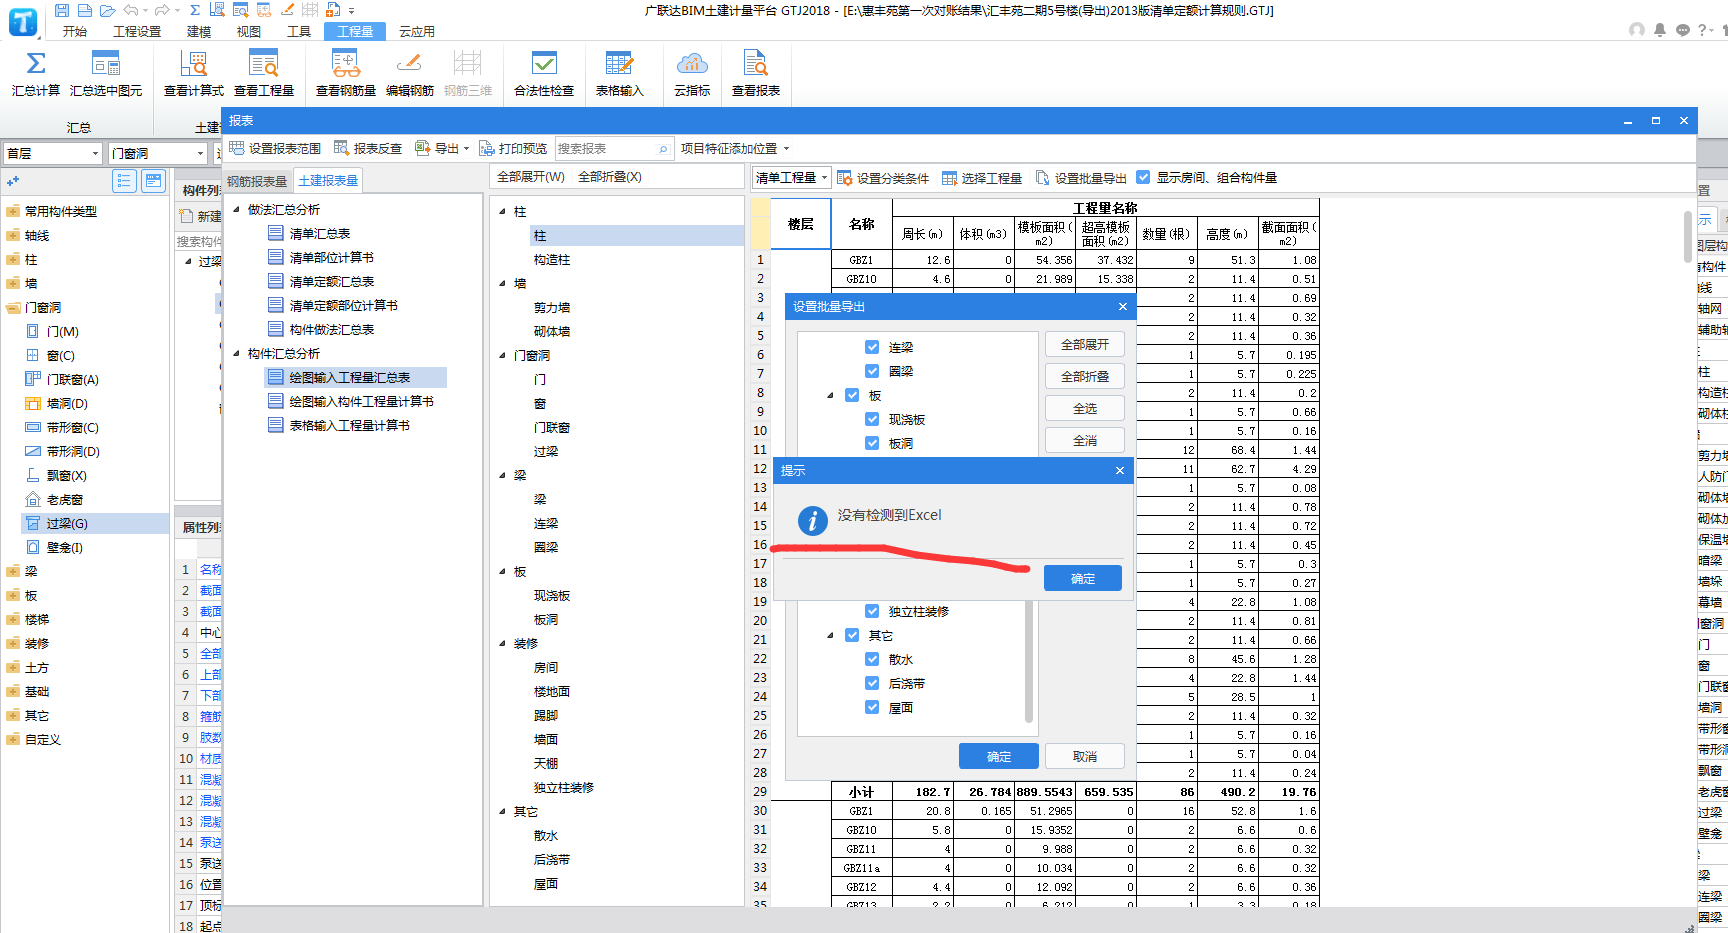
Task: Switch to 钢筋报表量 tab
Action: pyautogui.click(x=257, y=181)
